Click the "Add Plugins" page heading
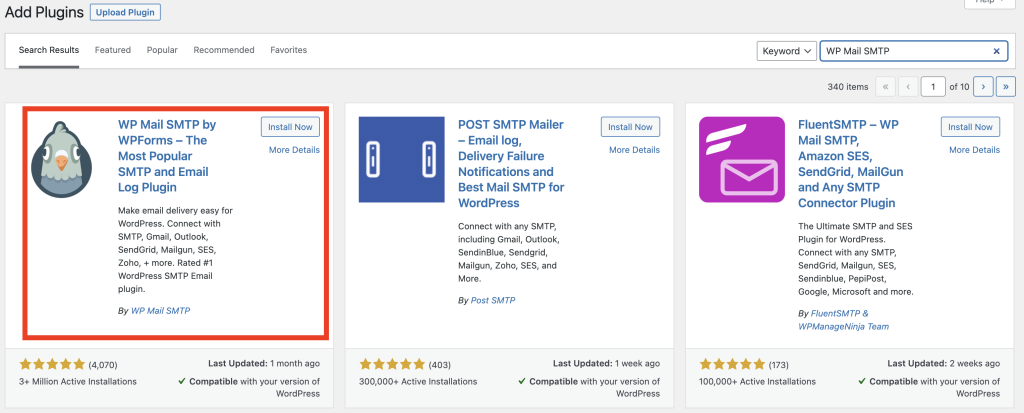 point(44,12)
